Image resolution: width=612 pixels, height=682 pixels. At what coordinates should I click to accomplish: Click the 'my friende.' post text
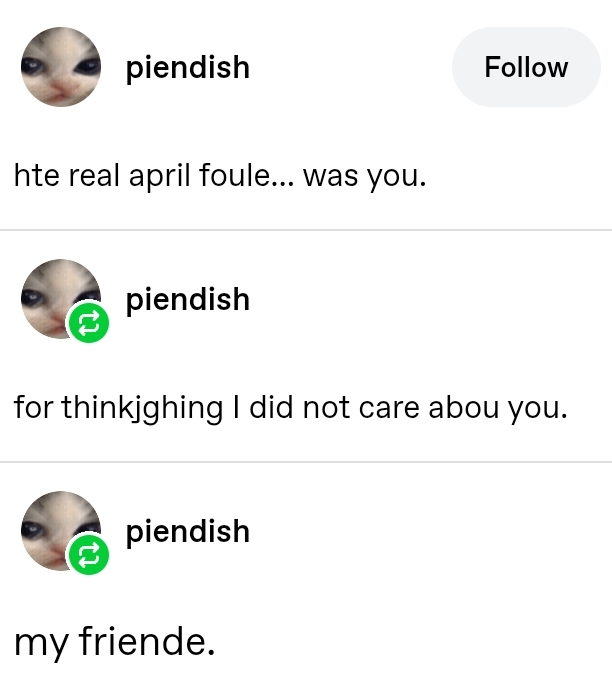pos(114,640)
